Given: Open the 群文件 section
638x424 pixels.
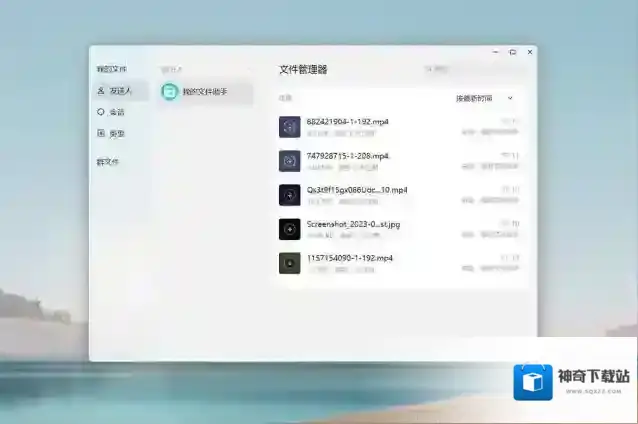Looking at the screenshot, I should [x=107, y=161].
